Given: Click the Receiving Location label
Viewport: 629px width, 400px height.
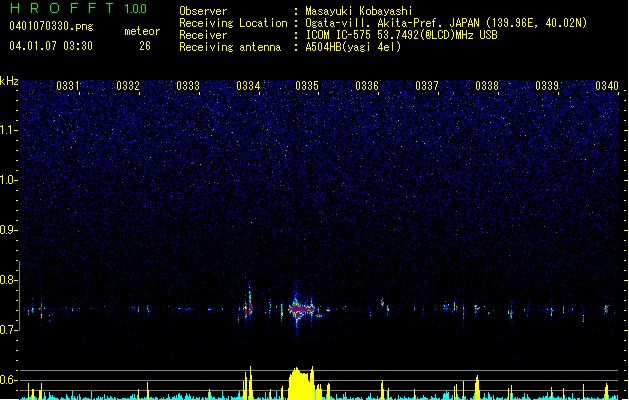Looking at the screenshot, I should pos(233,23).
